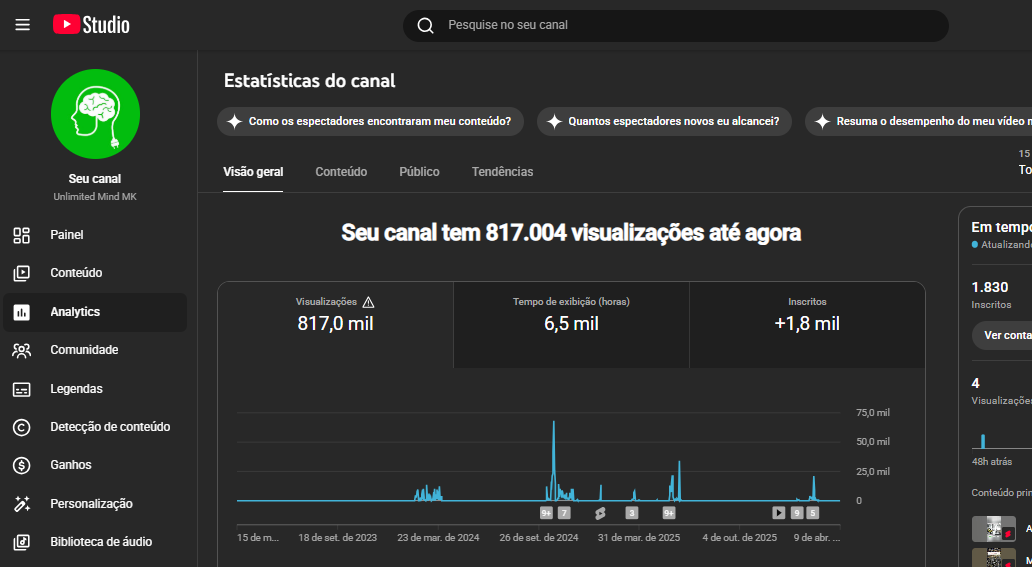The height and width of the screenshot is (567, 1032).
Task: Click the 9+ marker beside the 7 marker
Action: pos(546,513)
